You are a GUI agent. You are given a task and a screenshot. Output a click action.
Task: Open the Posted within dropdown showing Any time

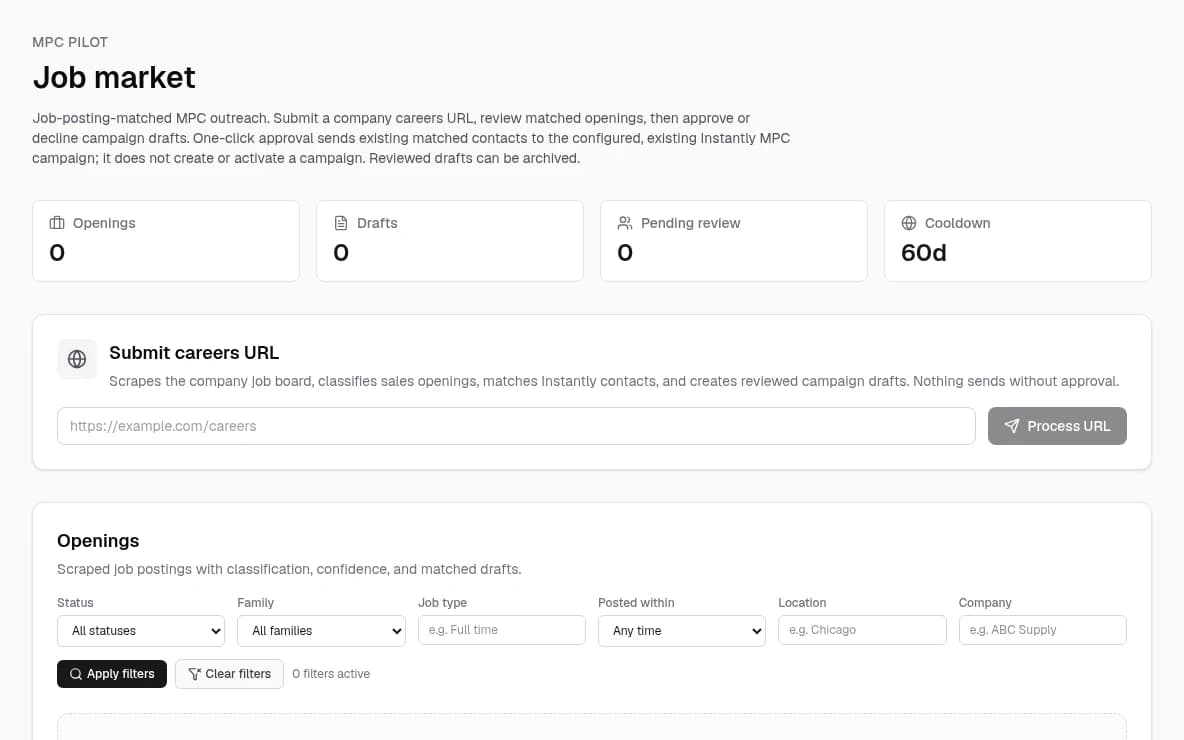(682, 631)
